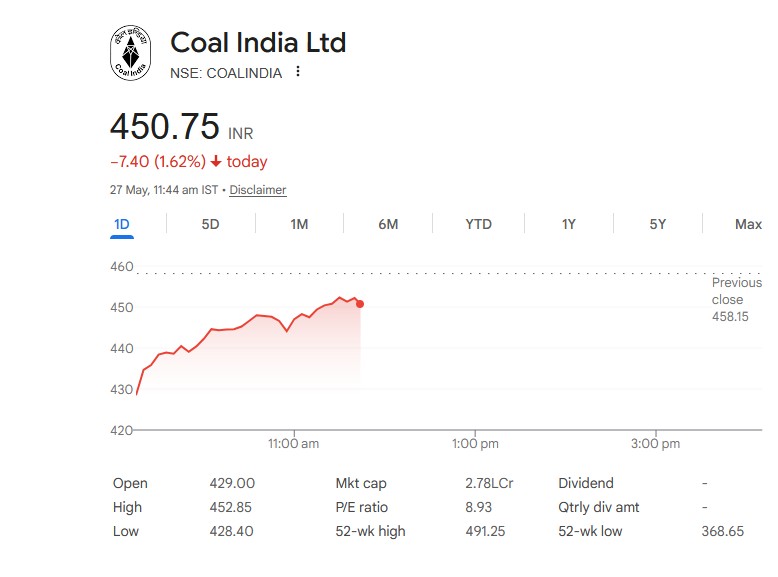Click the 1:00 pm axis marker
The width and height of the screenshot is (778, 577).
point(475,444)
